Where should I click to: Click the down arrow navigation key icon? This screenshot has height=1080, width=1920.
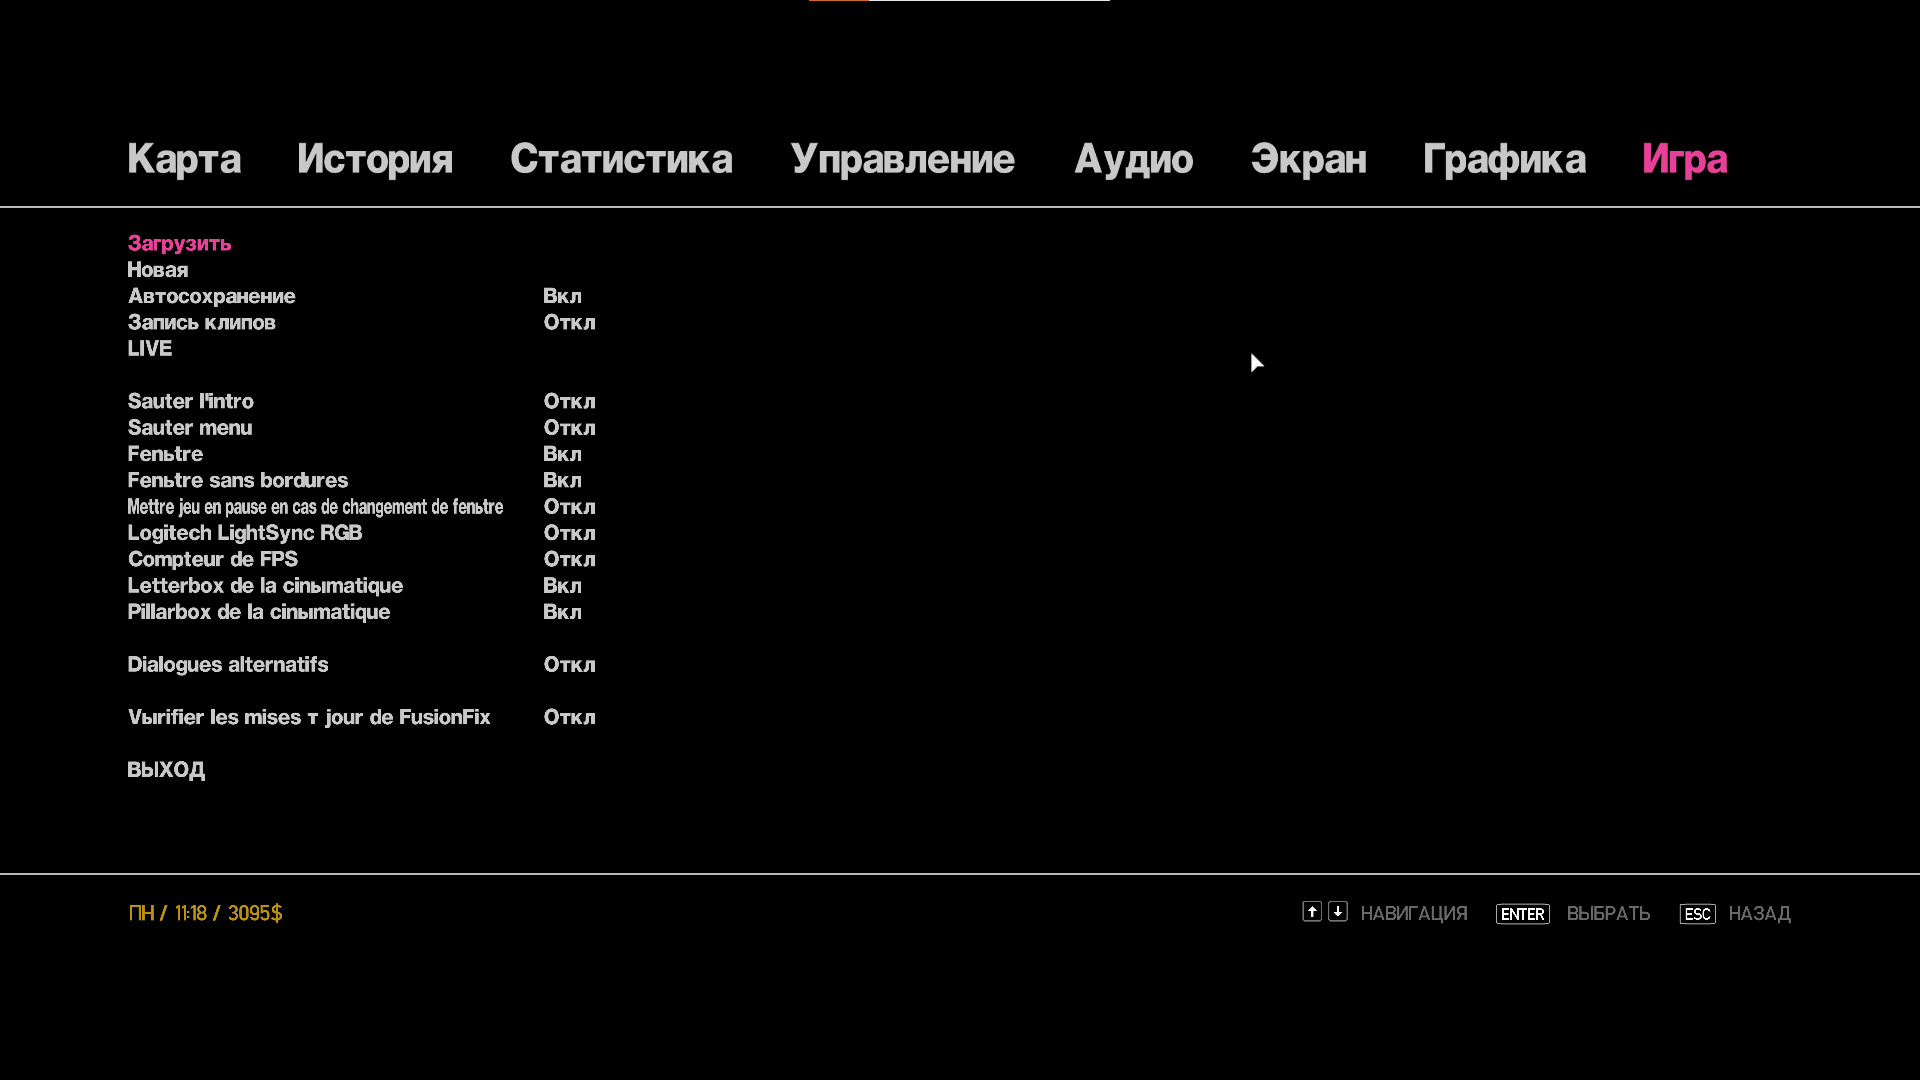pyautogui.click(x=1338, y=911)
